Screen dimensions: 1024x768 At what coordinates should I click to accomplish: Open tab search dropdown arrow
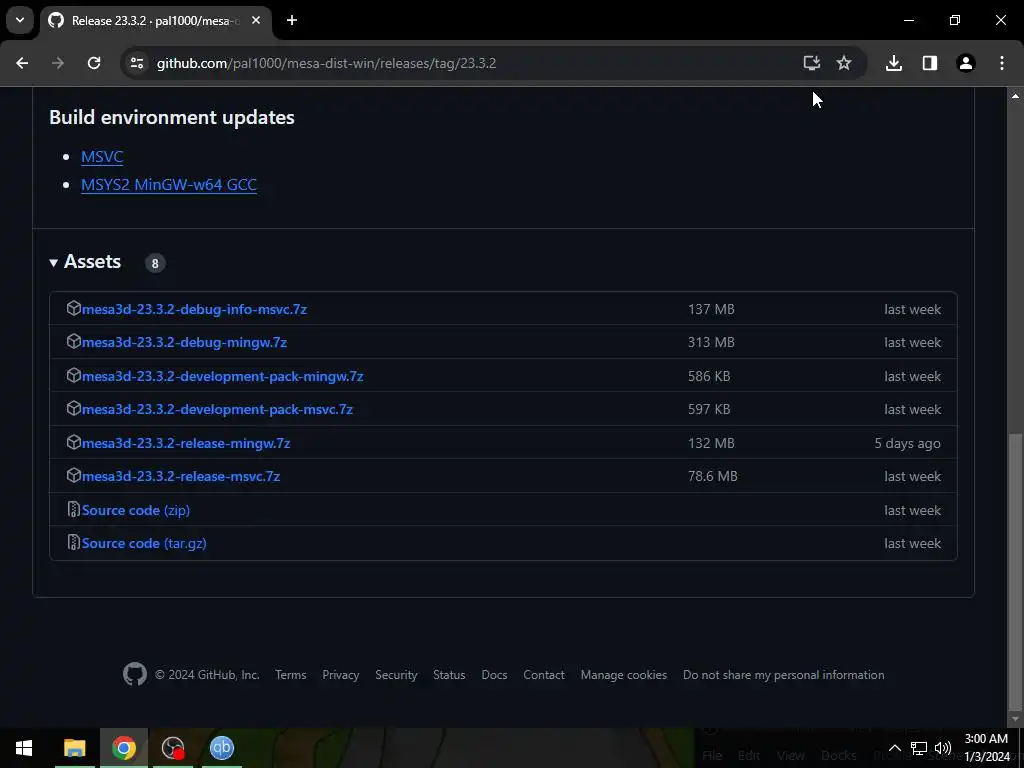[20, 20]
